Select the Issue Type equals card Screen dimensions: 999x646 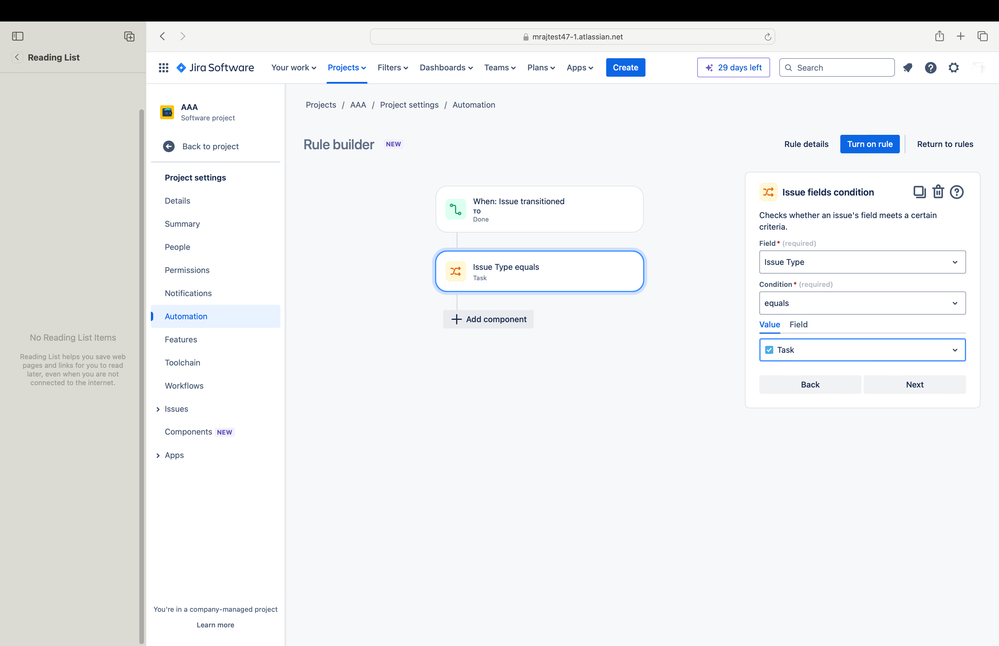click(x=540, y=271)
